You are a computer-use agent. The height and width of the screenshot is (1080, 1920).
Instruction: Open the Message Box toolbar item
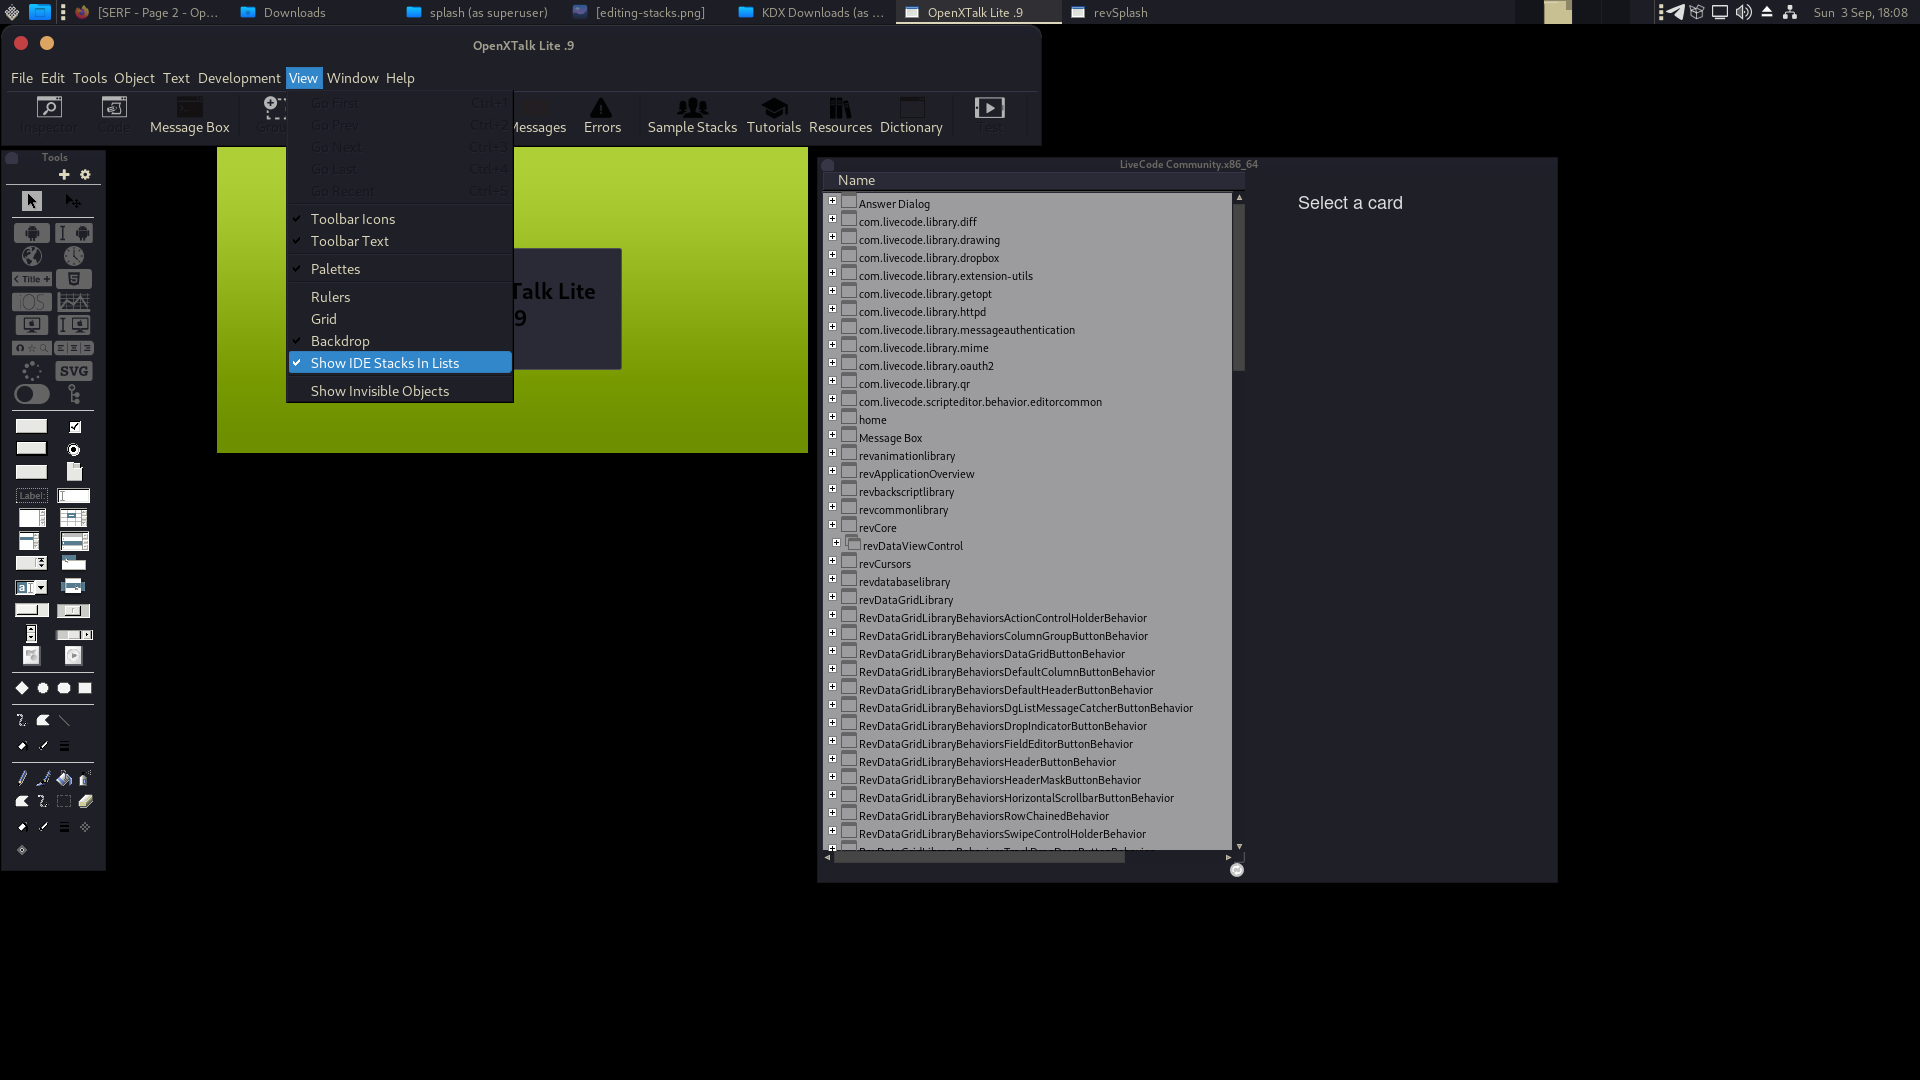[x=190, y=116]
